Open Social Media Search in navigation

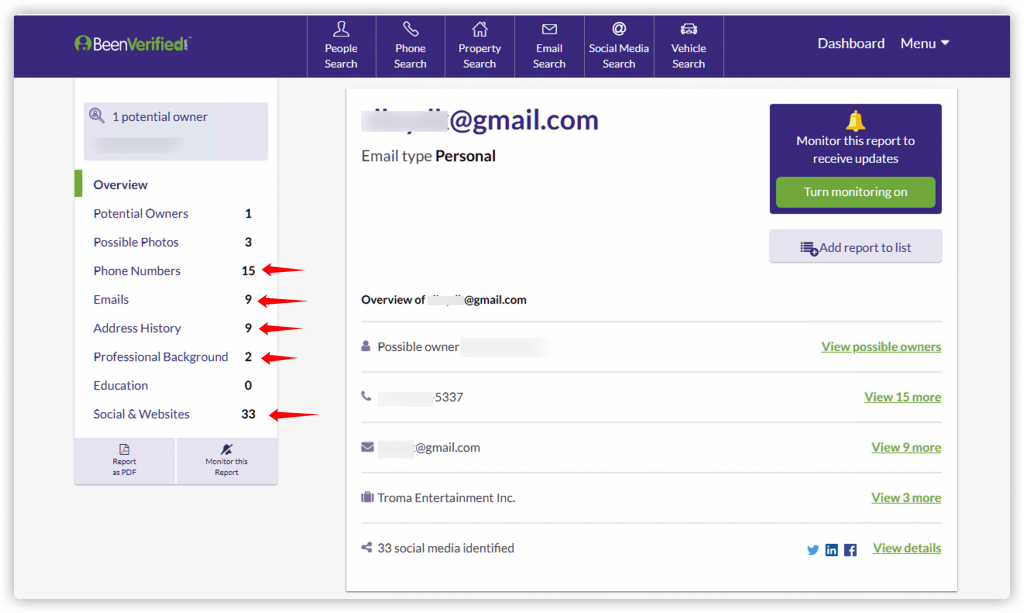click(619, 46)
